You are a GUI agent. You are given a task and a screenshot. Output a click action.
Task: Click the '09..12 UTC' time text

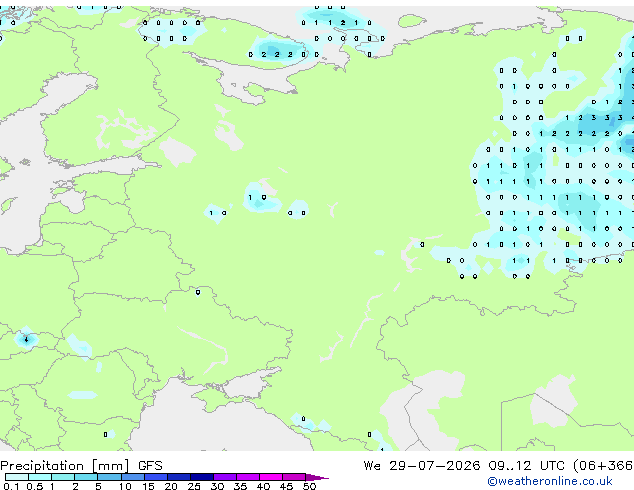pos(526,466)
